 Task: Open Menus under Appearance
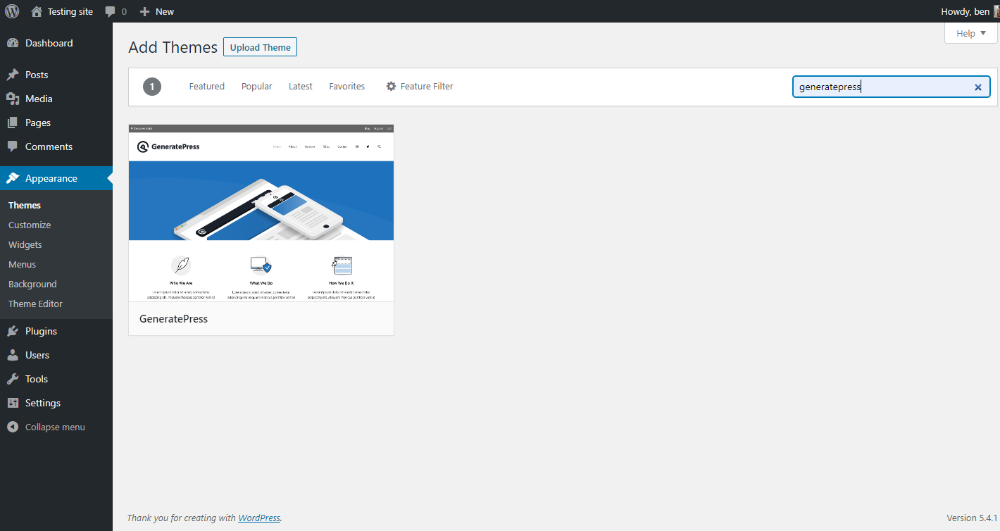click(x=22, y=265)
